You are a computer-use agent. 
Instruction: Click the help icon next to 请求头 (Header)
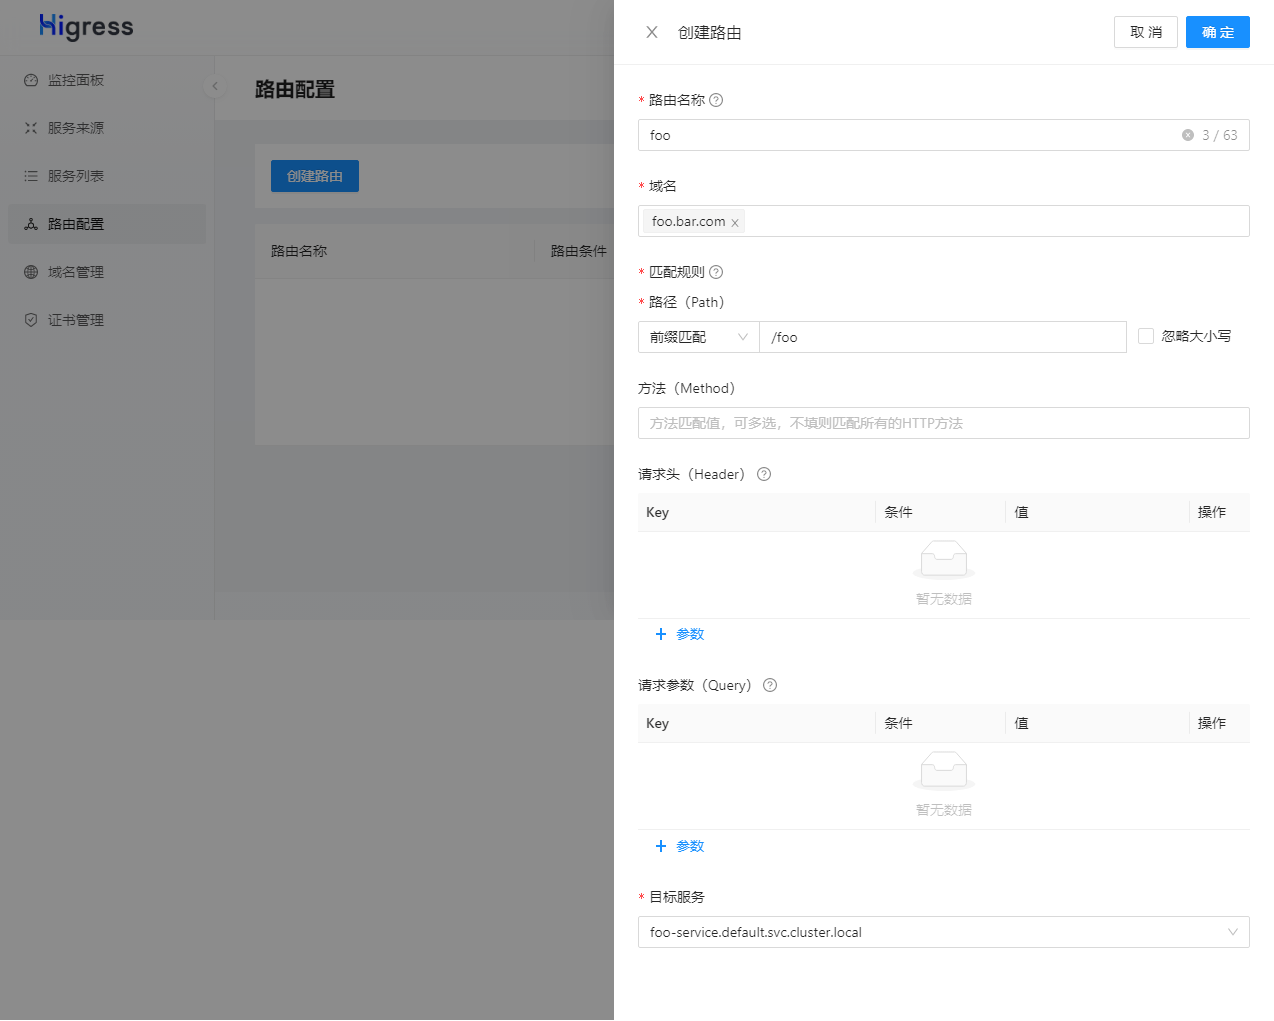[764, 474]
